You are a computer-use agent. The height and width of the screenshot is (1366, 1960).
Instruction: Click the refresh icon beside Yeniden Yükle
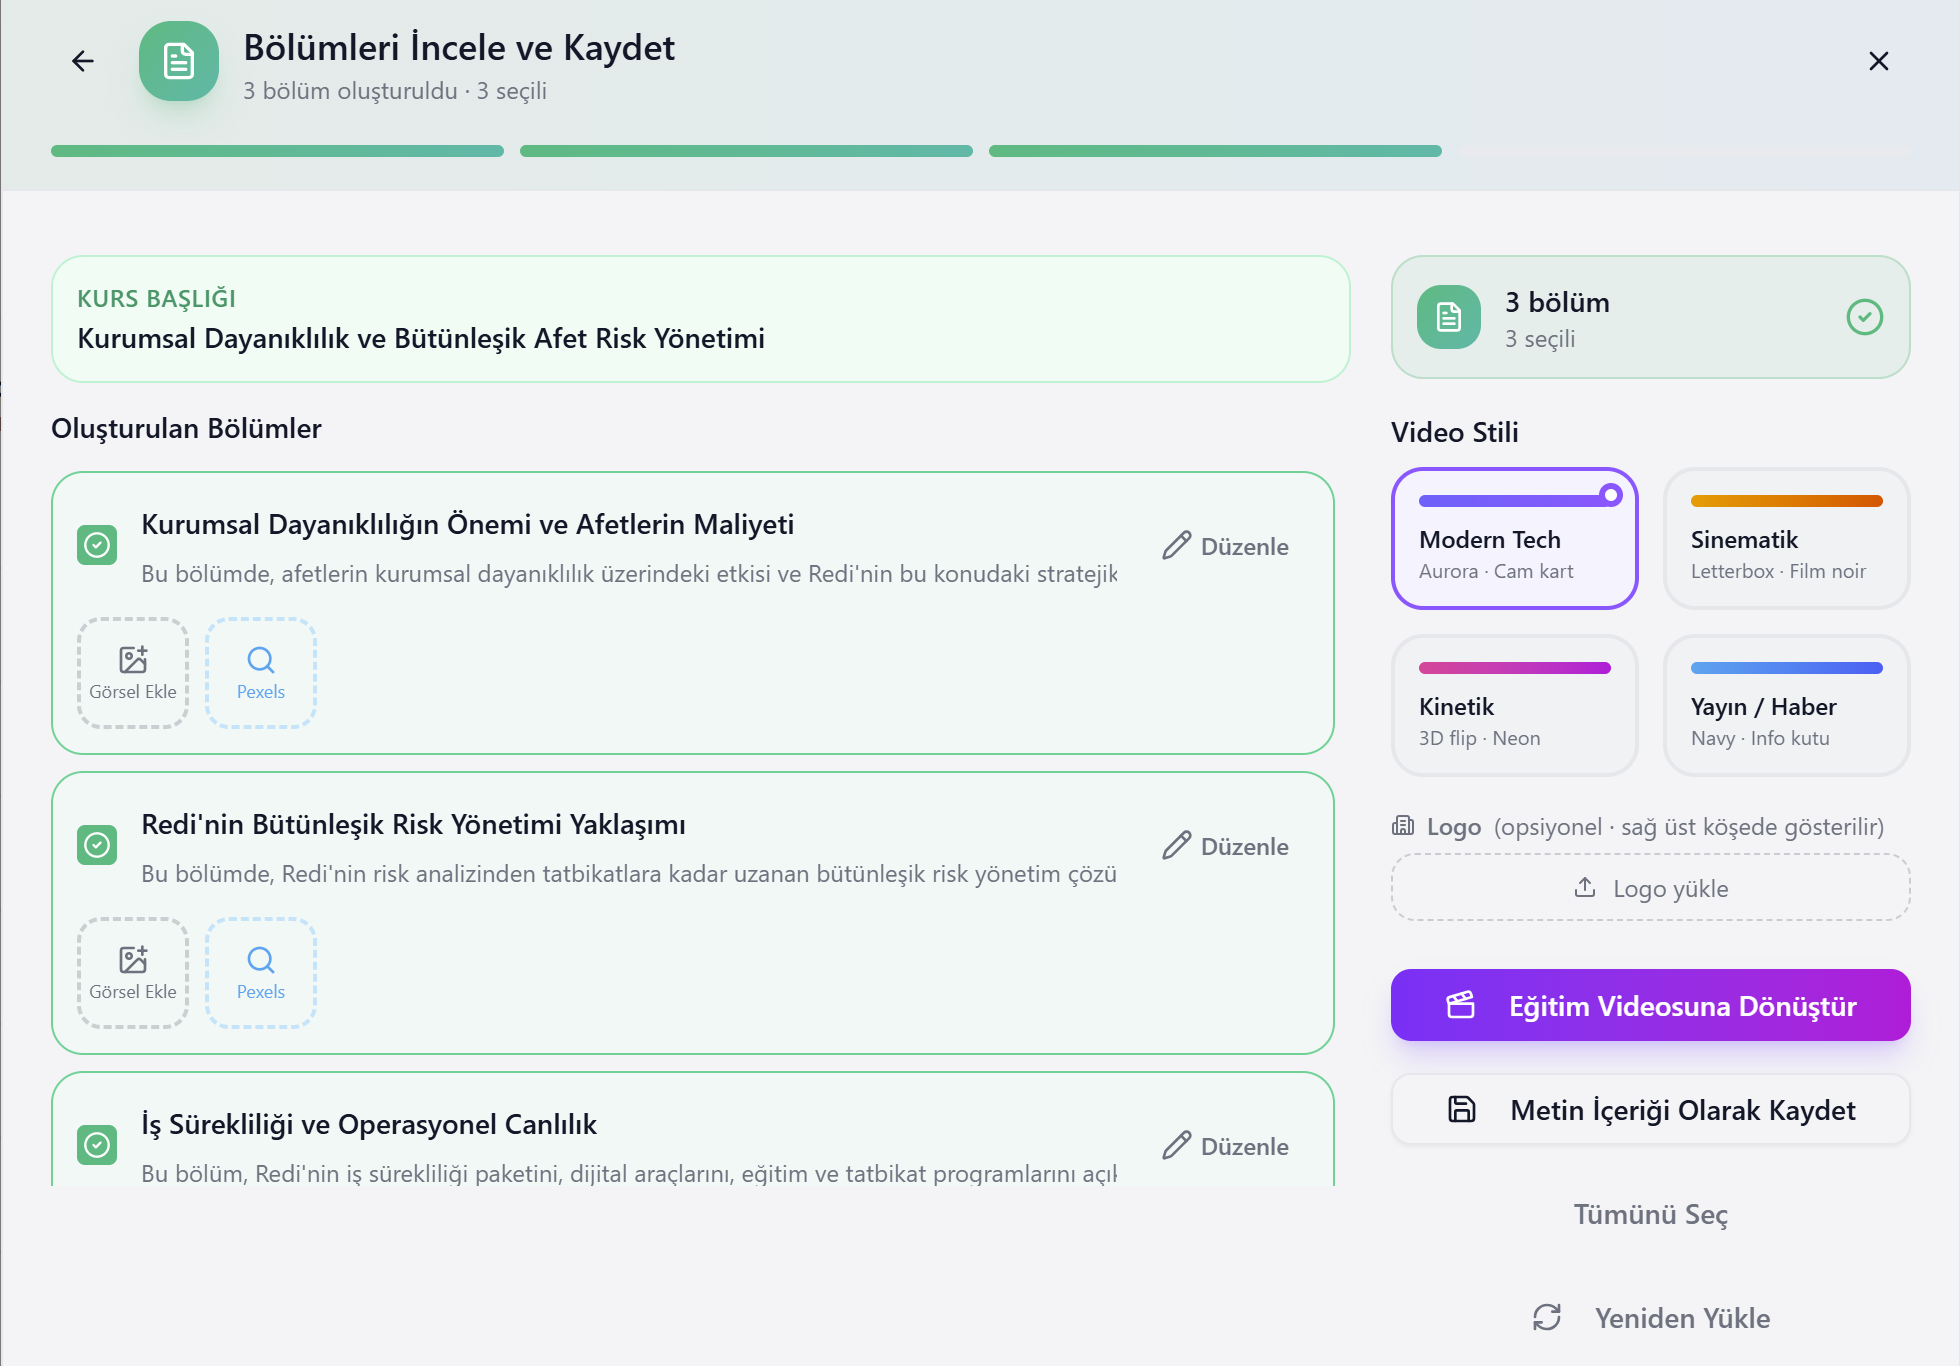coord(1547,1317)
